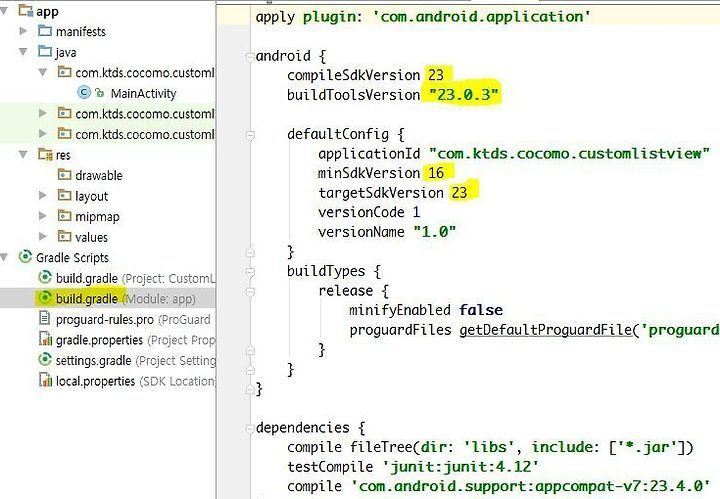
Task: Click the minifyEnabled false keyword
Action: point(481,310)
